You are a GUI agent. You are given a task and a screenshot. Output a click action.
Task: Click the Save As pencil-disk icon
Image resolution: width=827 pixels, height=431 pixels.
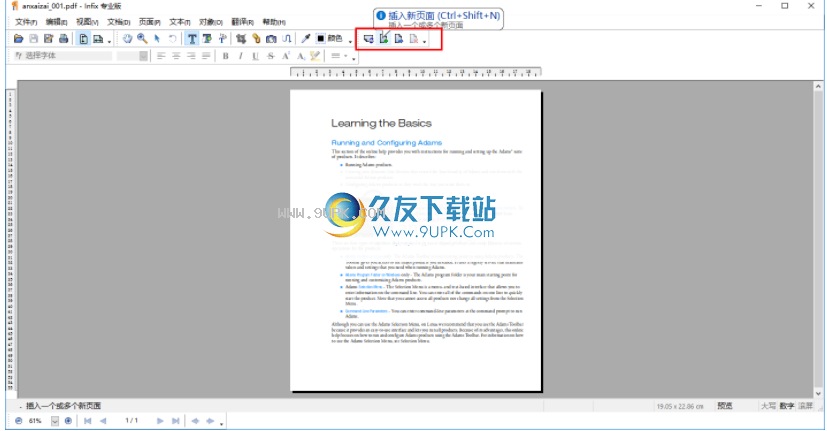click(x=49, y=39)
